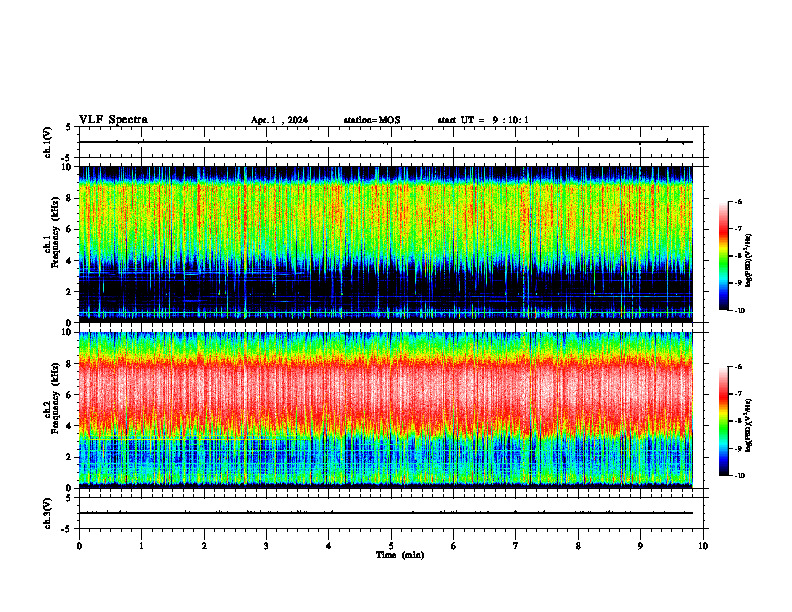Click the color bar beside ch.1 spectrogram
This screenshot has width=792, height=612.
coord(723,256)
